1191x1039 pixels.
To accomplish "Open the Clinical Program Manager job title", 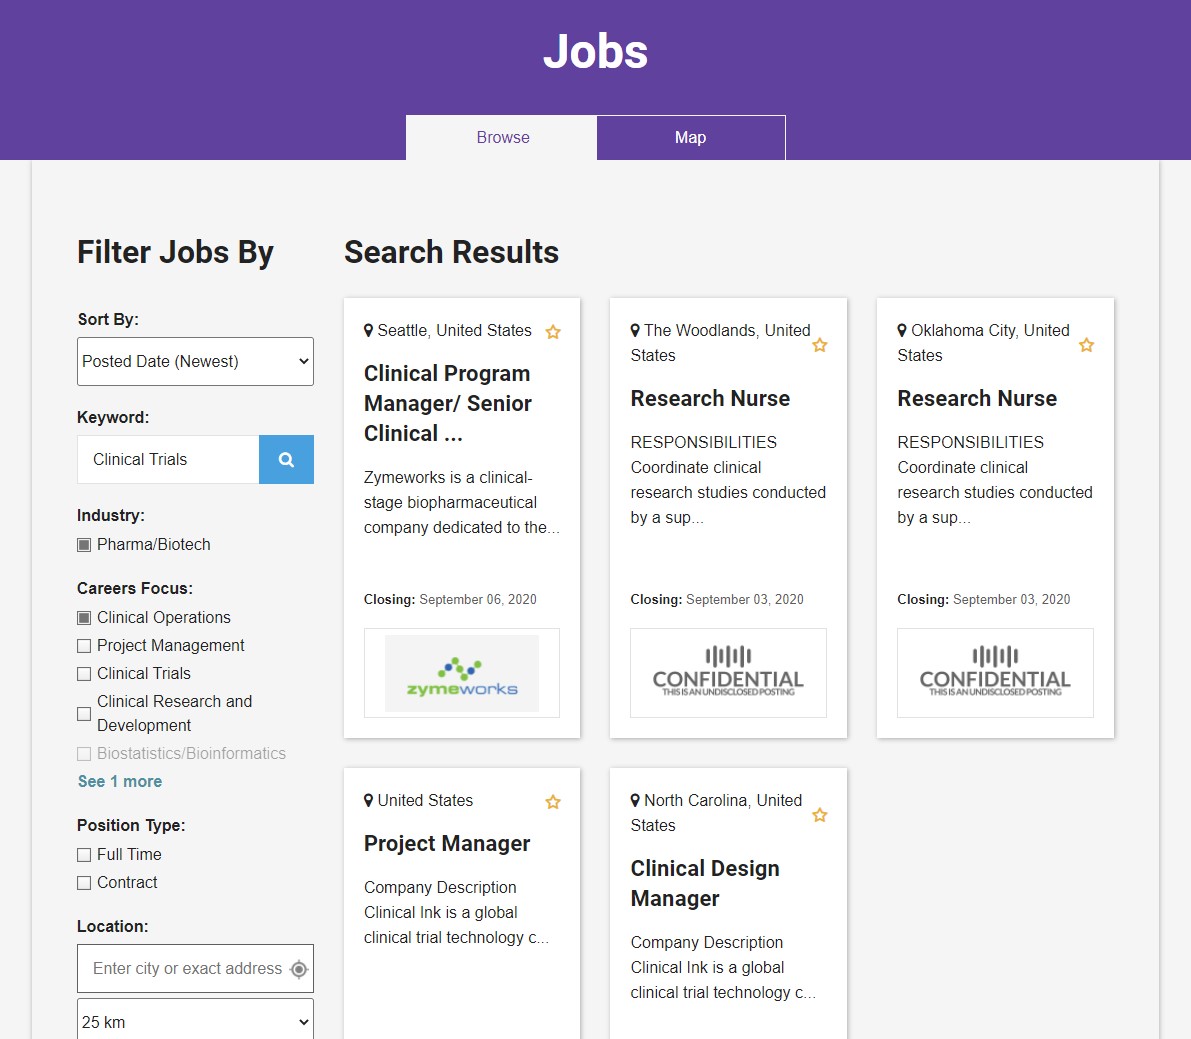I will tap(447, 403).
